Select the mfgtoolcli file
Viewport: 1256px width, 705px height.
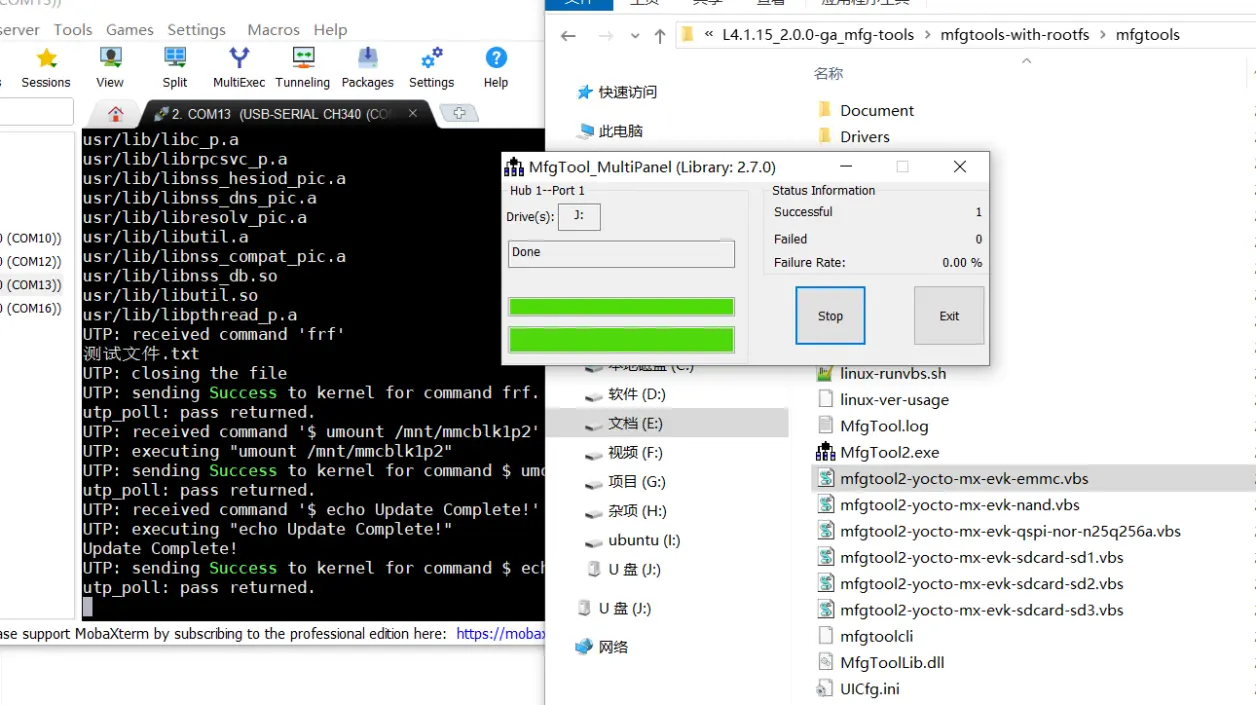(876, 636)
